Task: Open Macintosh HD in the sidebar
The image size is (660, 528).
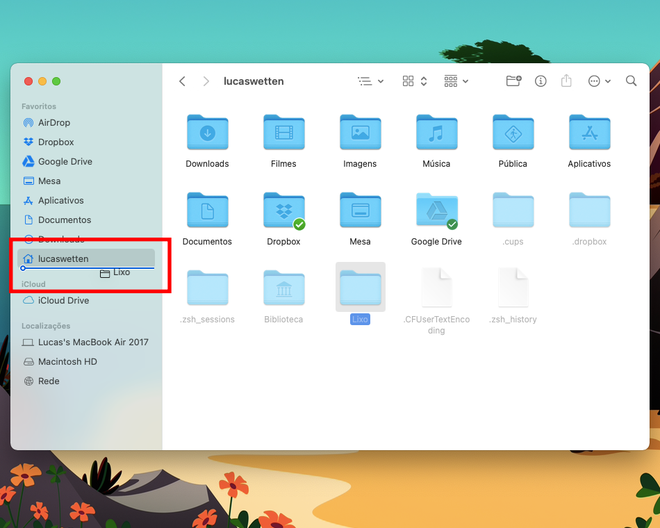Action: pos(86,361)
